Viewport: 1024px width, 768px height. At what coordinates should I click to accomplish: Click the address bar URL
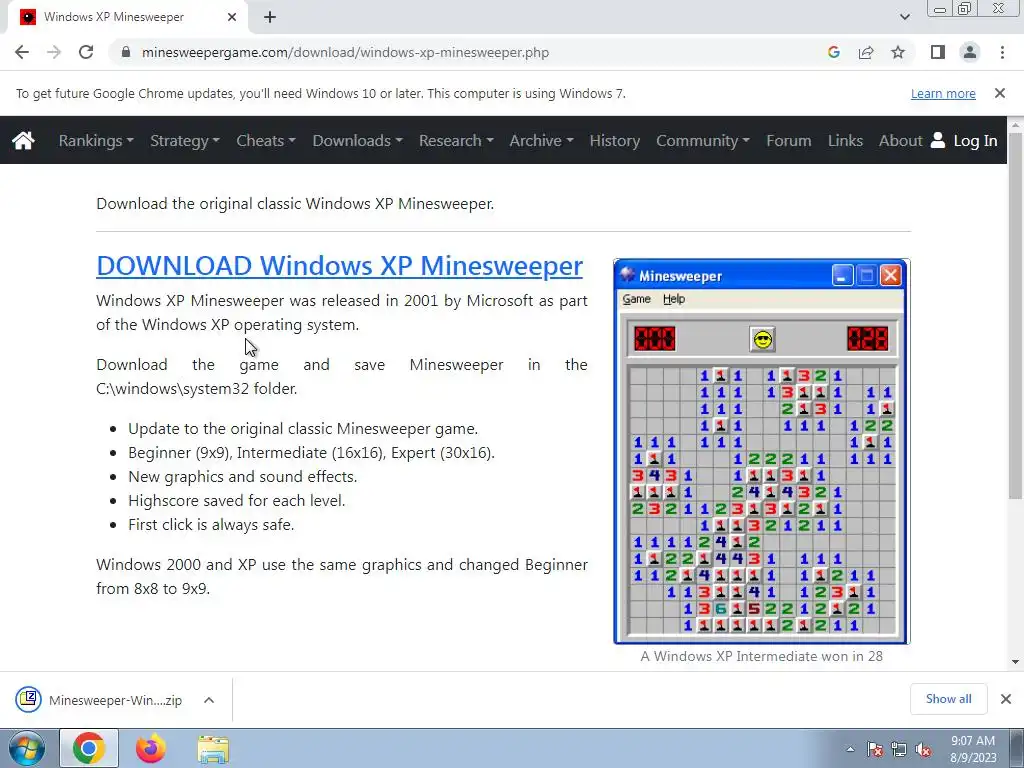(345, 52)
